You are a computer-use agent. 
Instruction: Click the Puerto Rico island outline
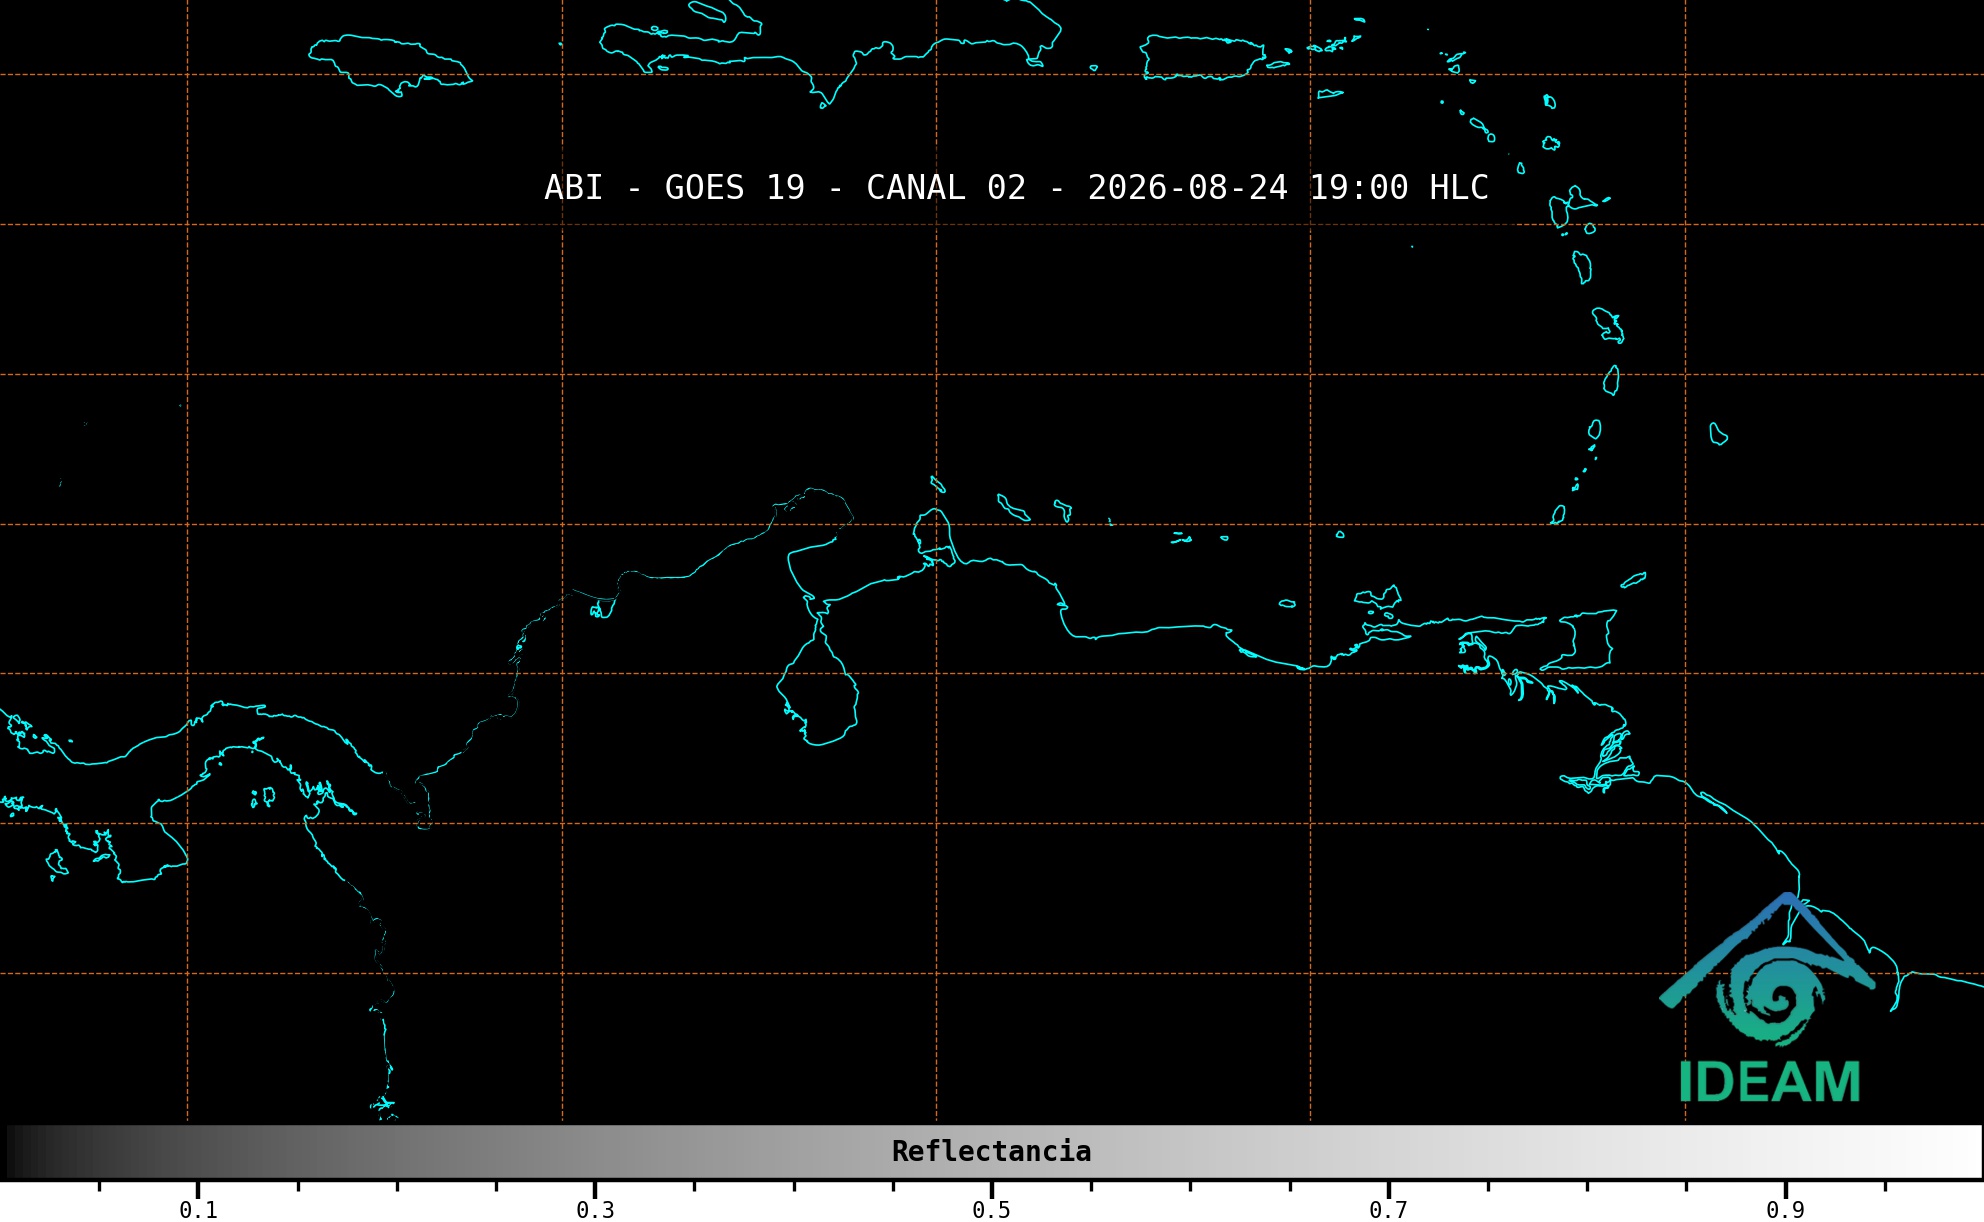coord(1203,57)
